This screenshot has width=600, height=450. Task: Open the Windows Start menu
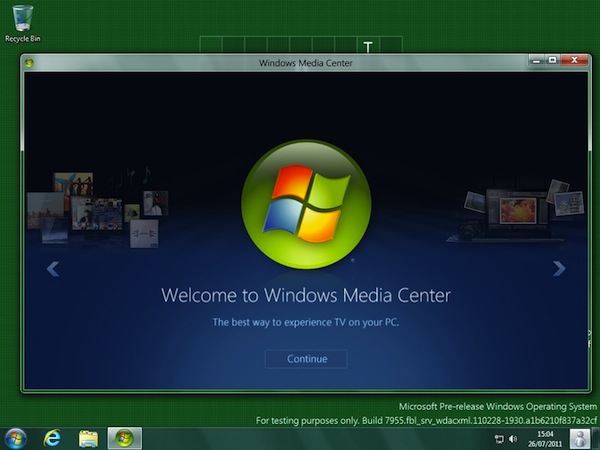[x=17, y=438]
